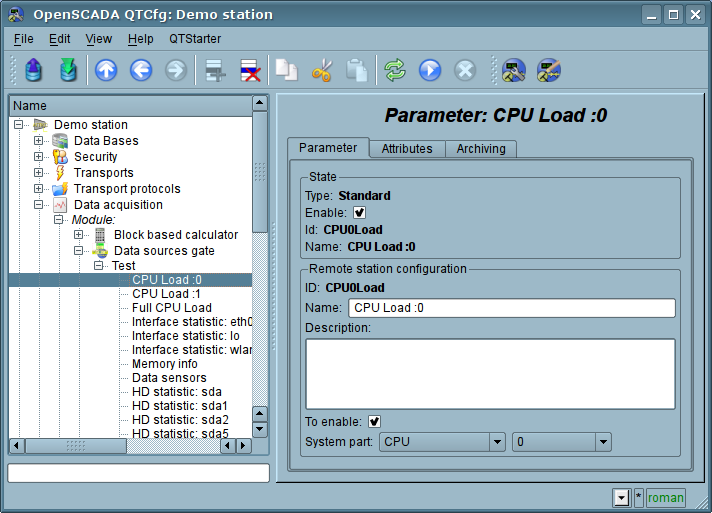712x513 pixels.
Task: Toggle the Enable checkbox in State
Action: (359, 212)
